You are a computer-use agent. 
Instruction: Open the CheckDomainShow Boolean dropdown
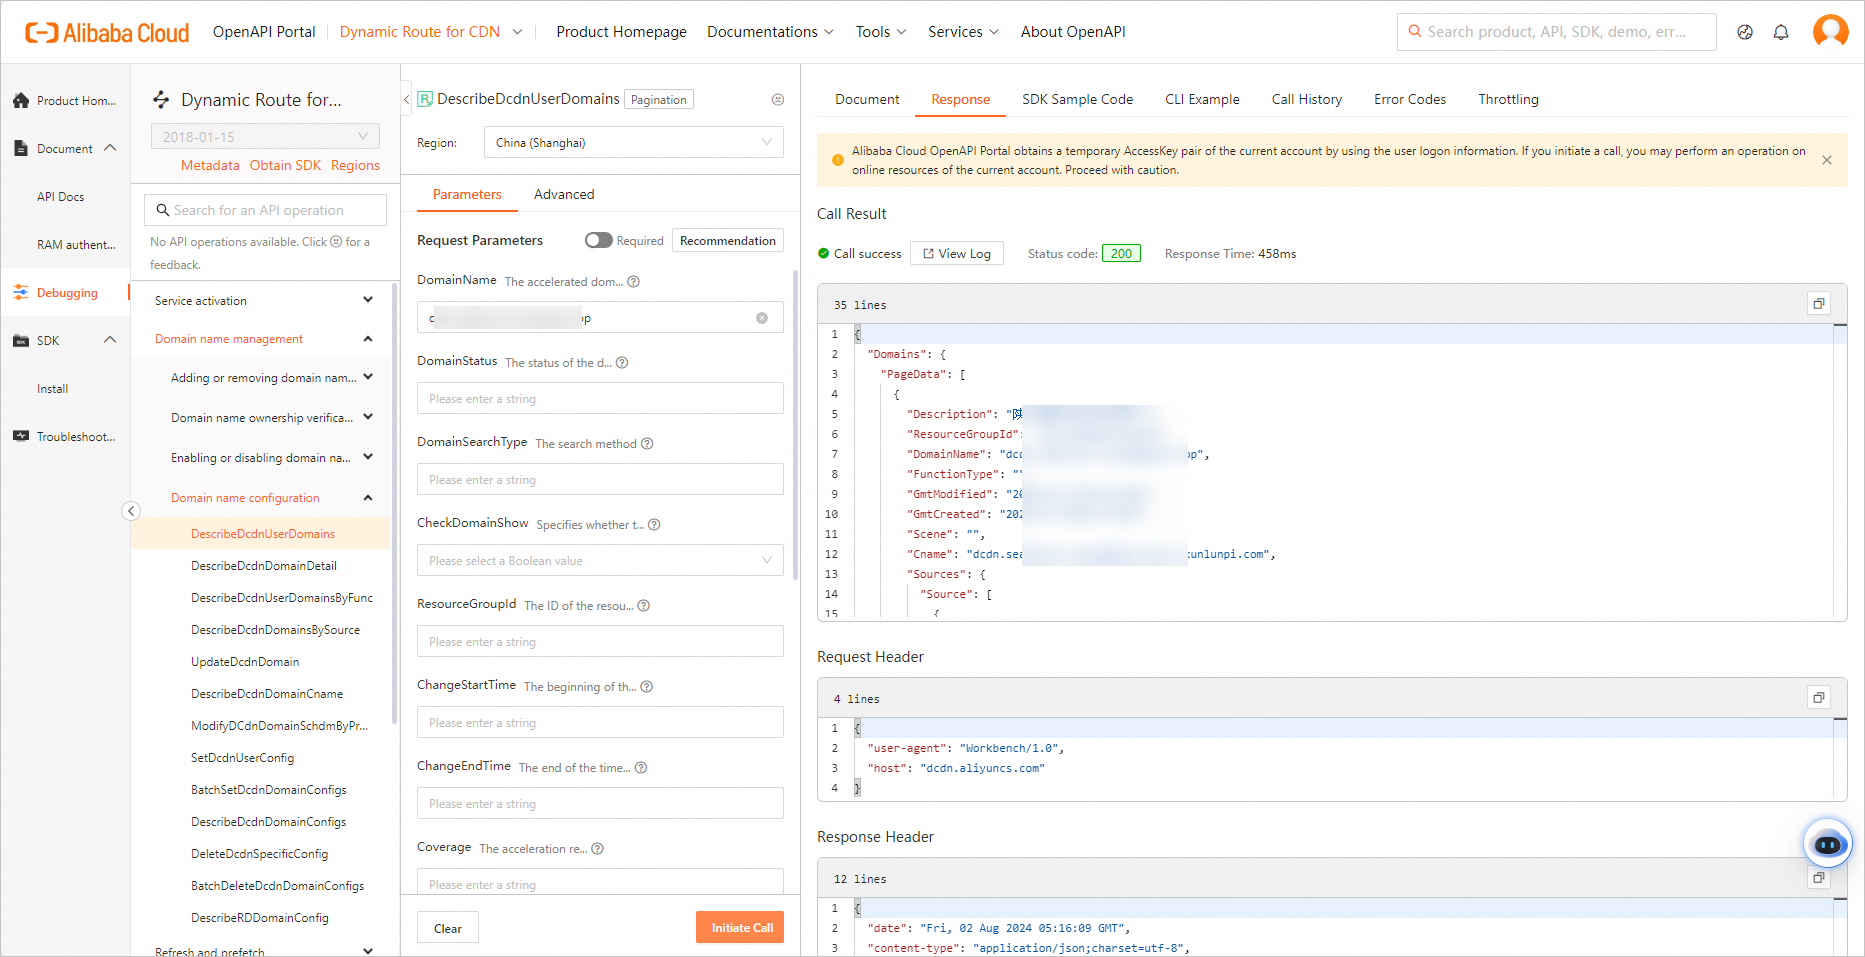[x=600, y=560]
